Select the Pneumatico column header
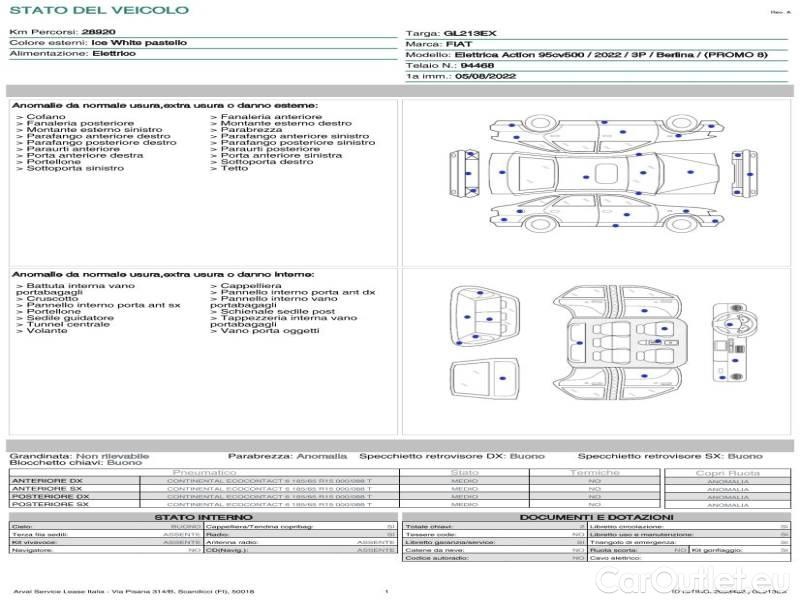This screenshot has height=600, width=800. [x=205, y=472]
